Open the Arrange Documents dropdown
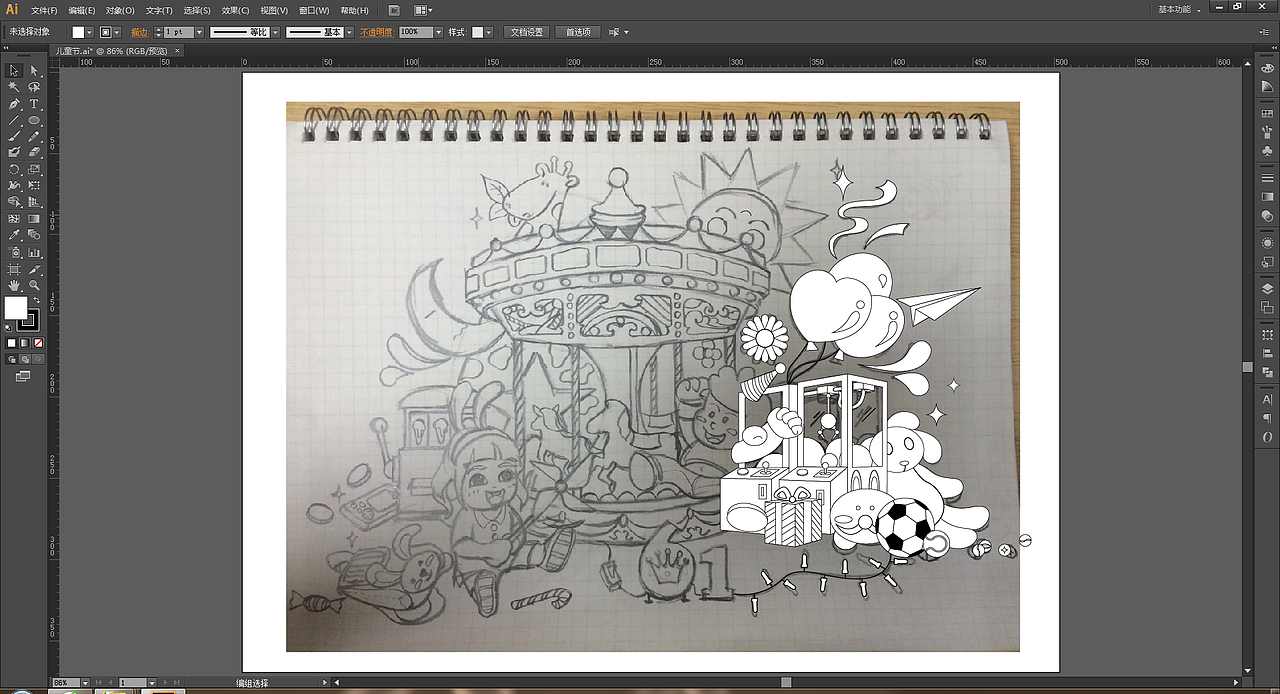The image size is (1280, 694). point(424,10)
